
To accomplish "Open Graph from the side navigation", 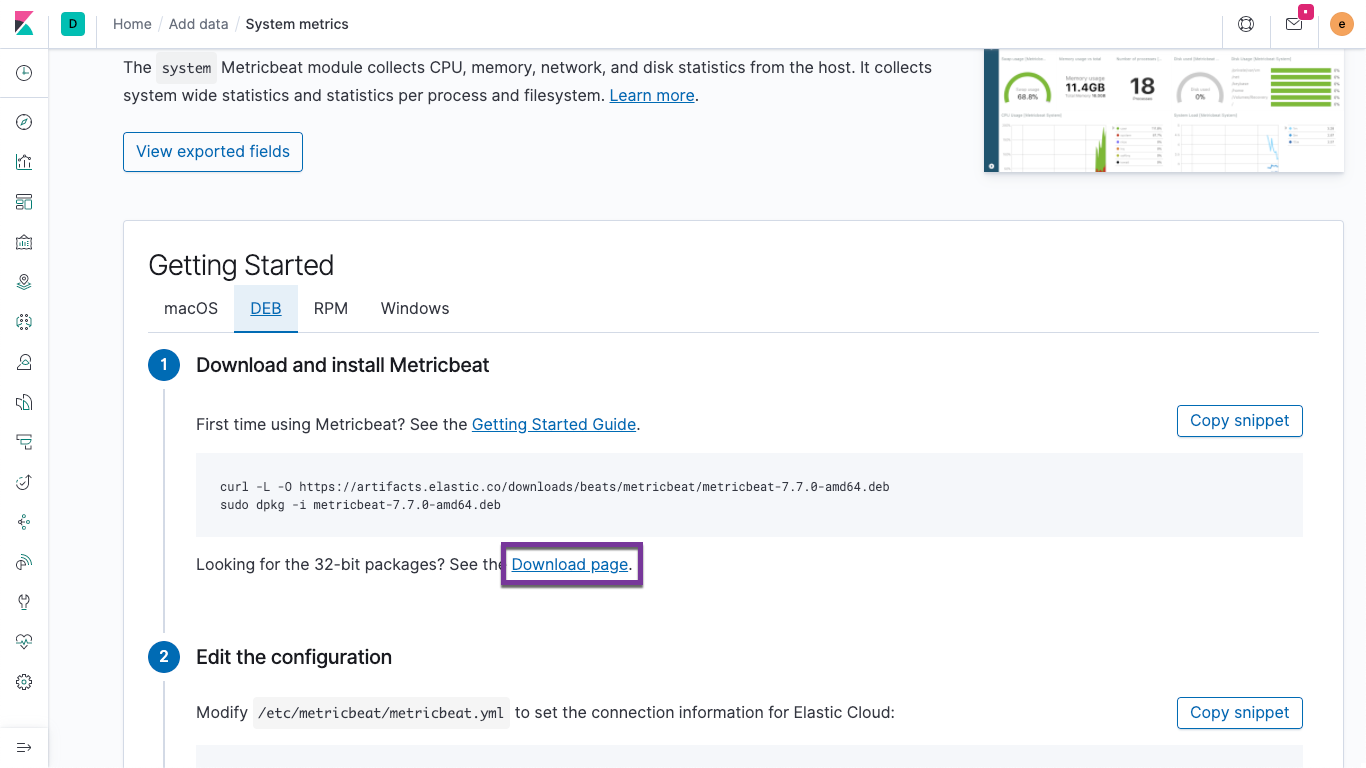I will (x=24, y=522).
